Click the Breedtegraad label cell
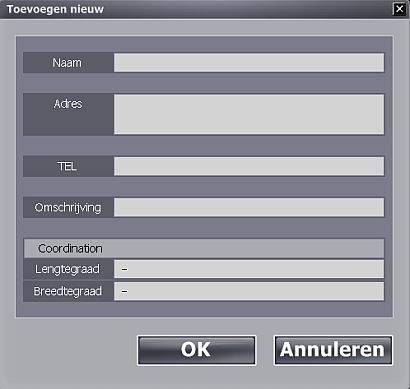Image resolution: width=410 pixels, height=389 pixels. click(68, 291)
